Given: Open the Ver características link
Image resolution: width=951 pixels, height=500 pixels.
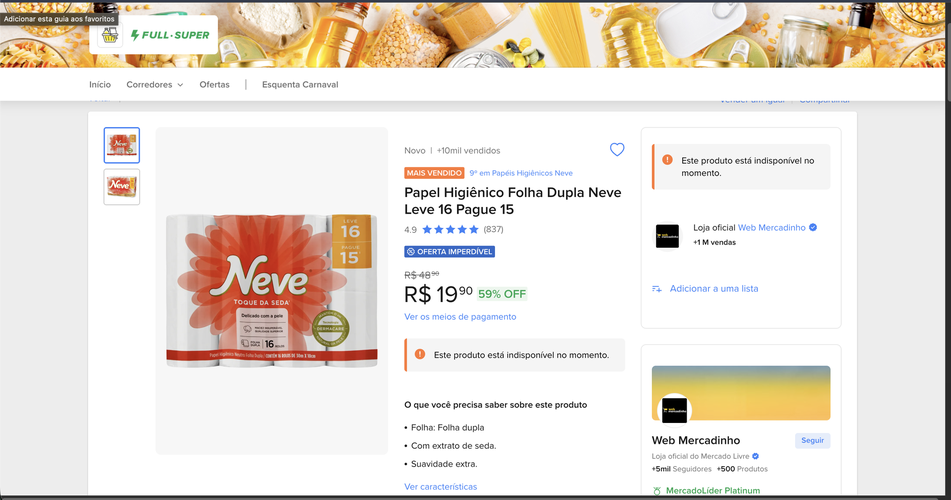Looking at the screenshot, I should pyautogui.click(x=441, y=487).
